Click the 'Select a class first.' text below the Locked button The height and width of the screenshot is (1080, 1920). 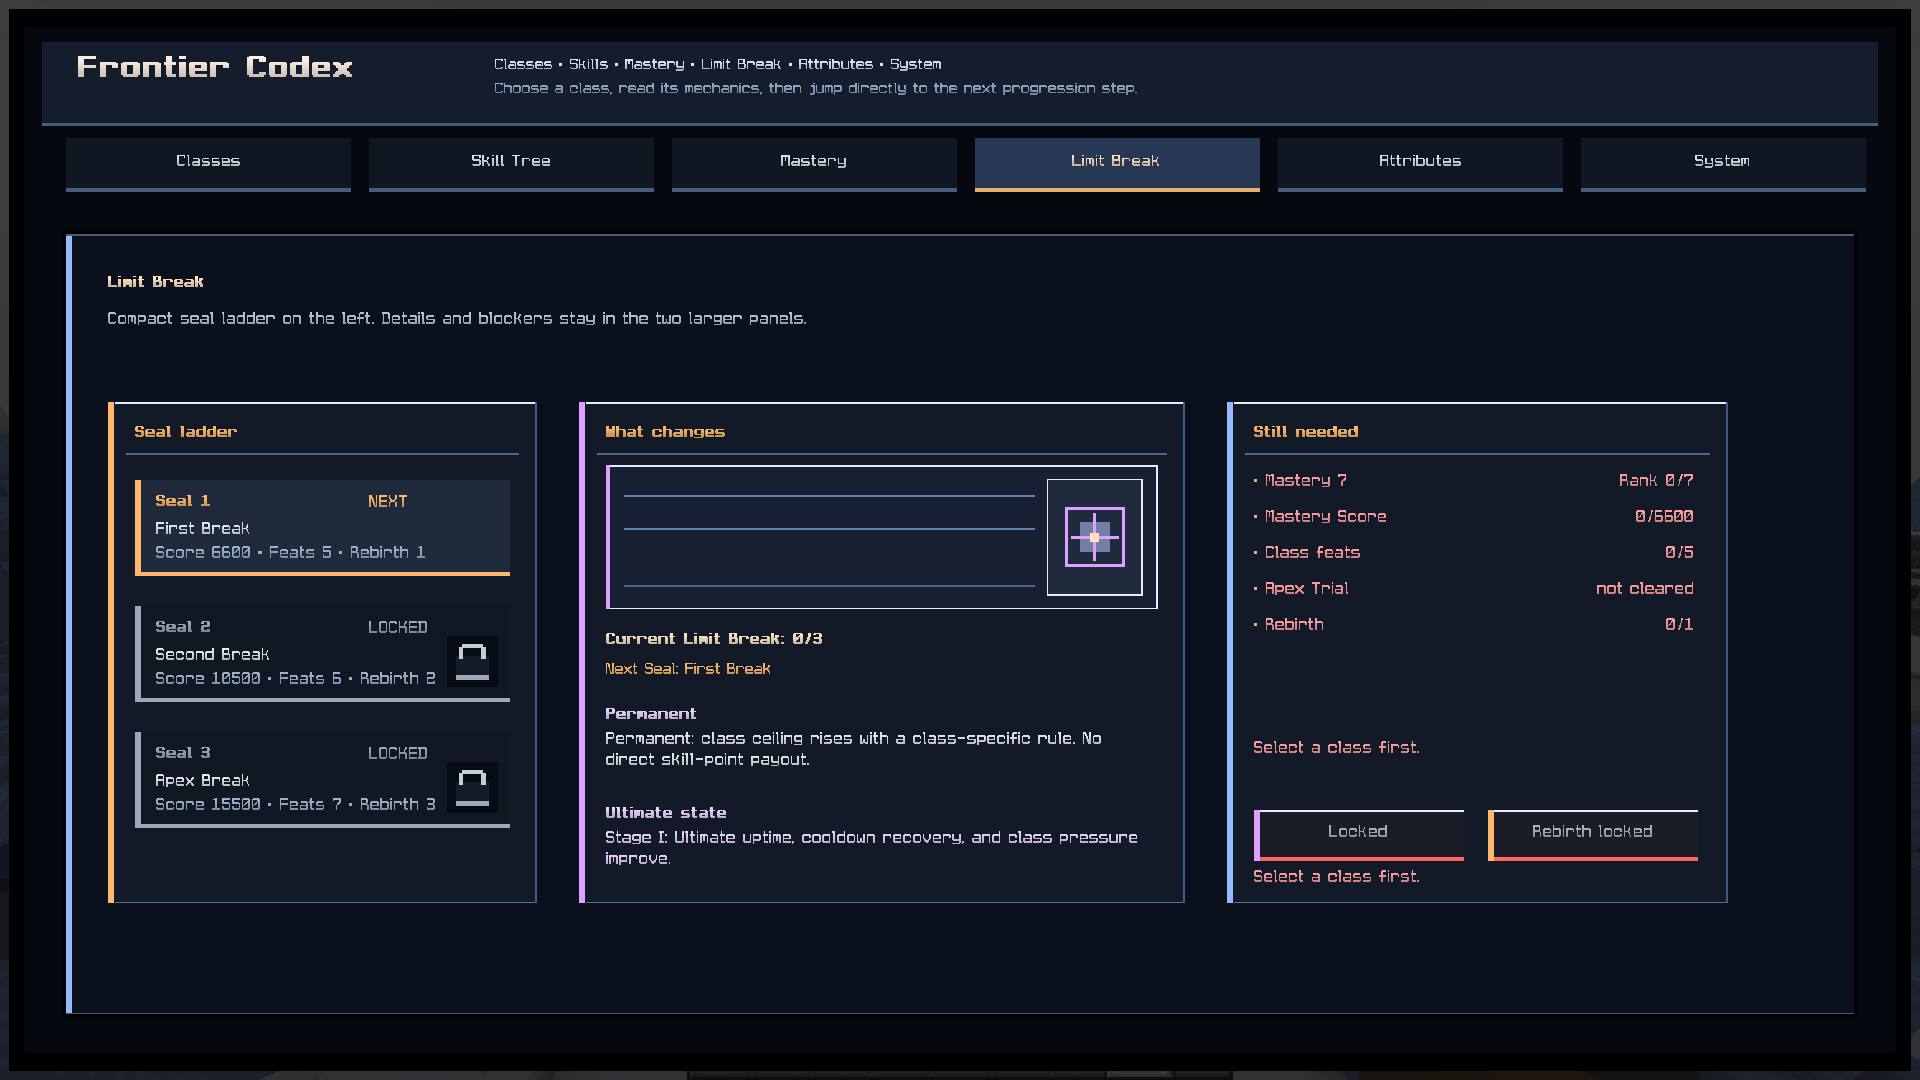1336,877
